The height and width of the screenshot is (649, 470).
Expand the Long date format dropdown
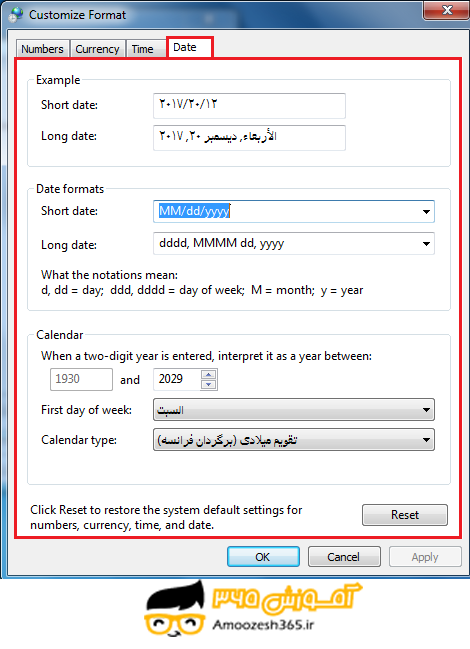click(426, 243)
